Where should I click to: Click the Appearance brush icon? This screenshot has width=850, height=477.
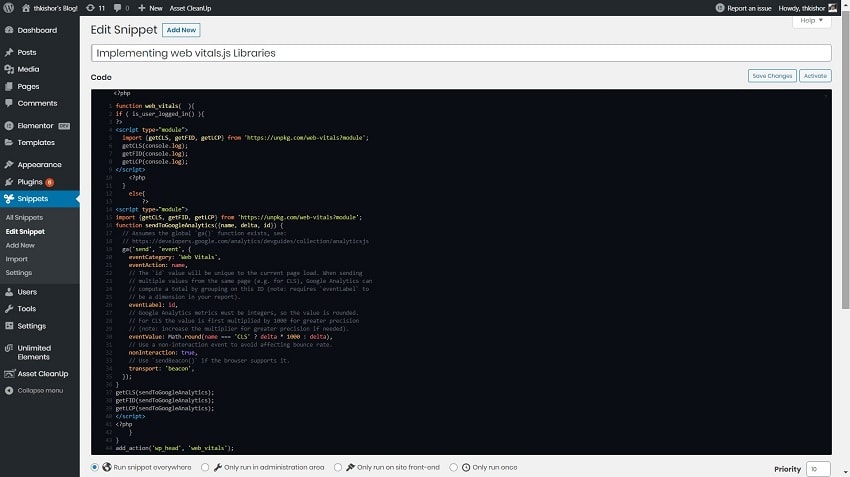coord(9,165)
